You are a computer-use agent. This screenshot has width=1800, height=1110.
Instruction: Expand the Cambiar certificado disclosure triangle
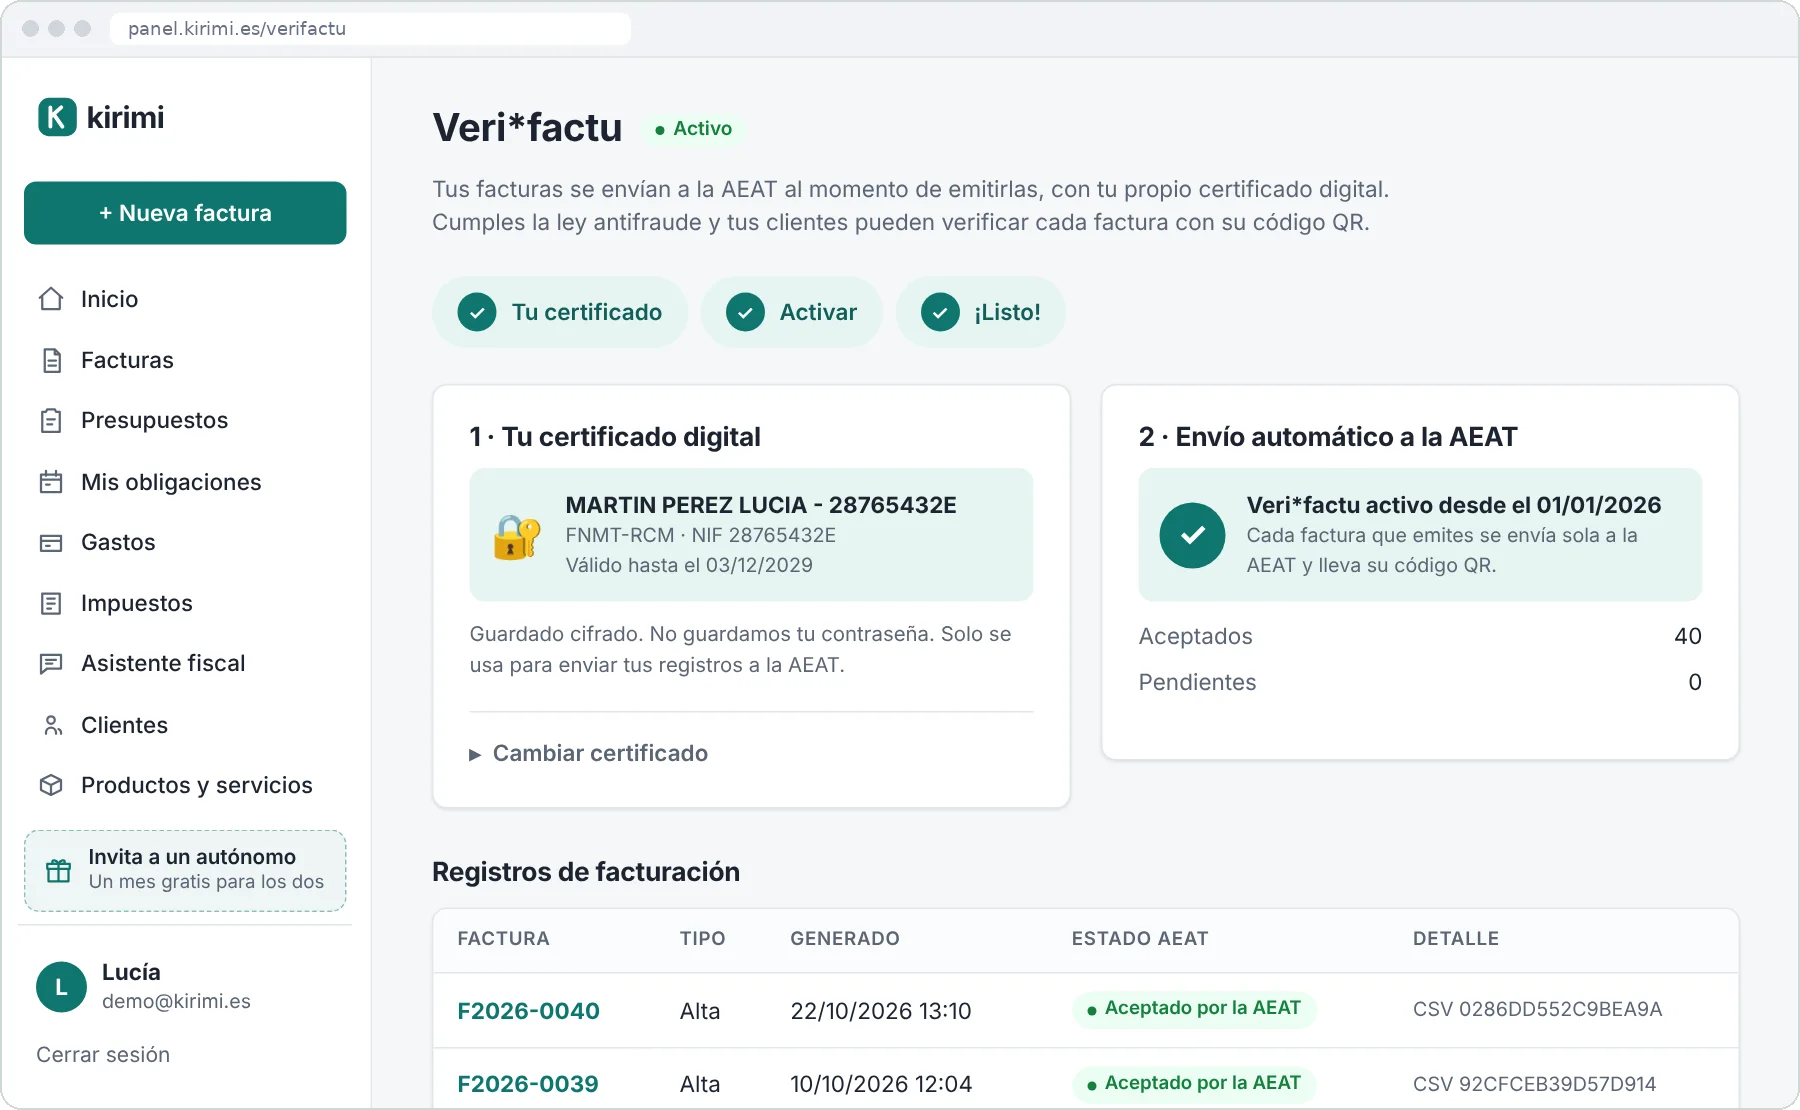click(475, 754)
